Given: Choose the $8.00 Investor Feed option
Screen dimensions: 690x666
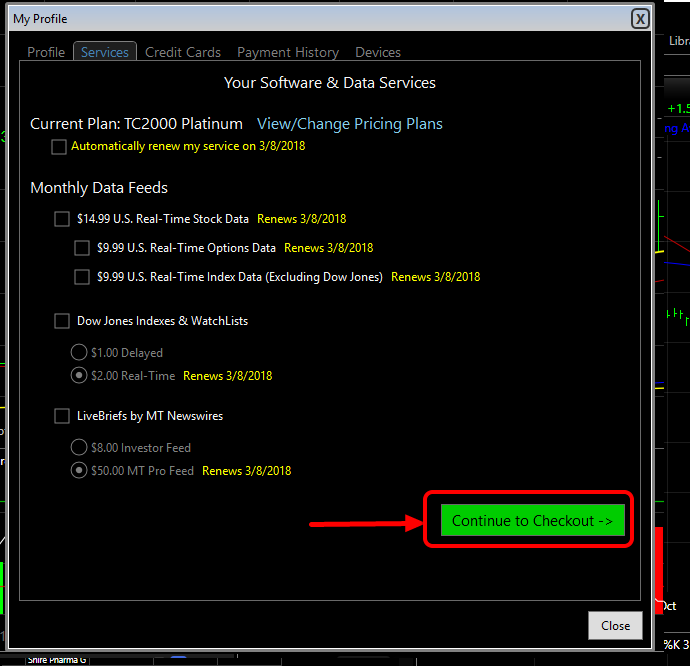Looking at the screenshot, I should (x=79, y=447).
